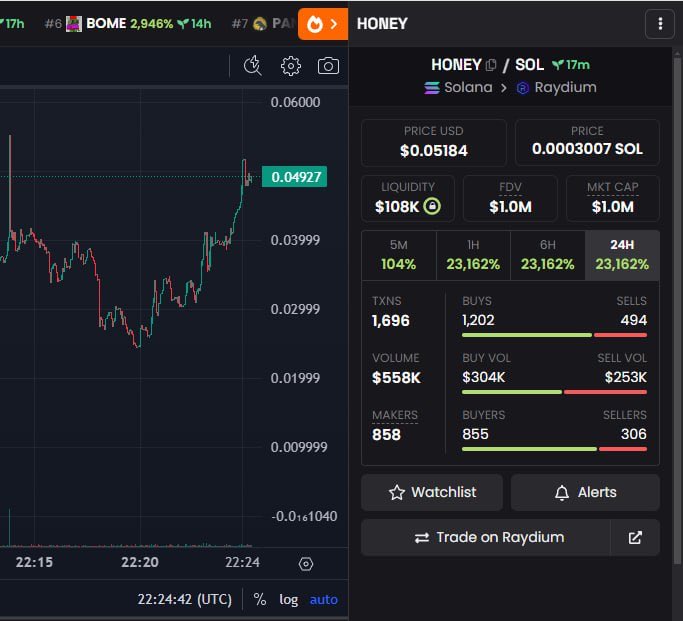Click the bell icon on Alerts
This screenshot has height=621, width=683.
coord(562,493)
